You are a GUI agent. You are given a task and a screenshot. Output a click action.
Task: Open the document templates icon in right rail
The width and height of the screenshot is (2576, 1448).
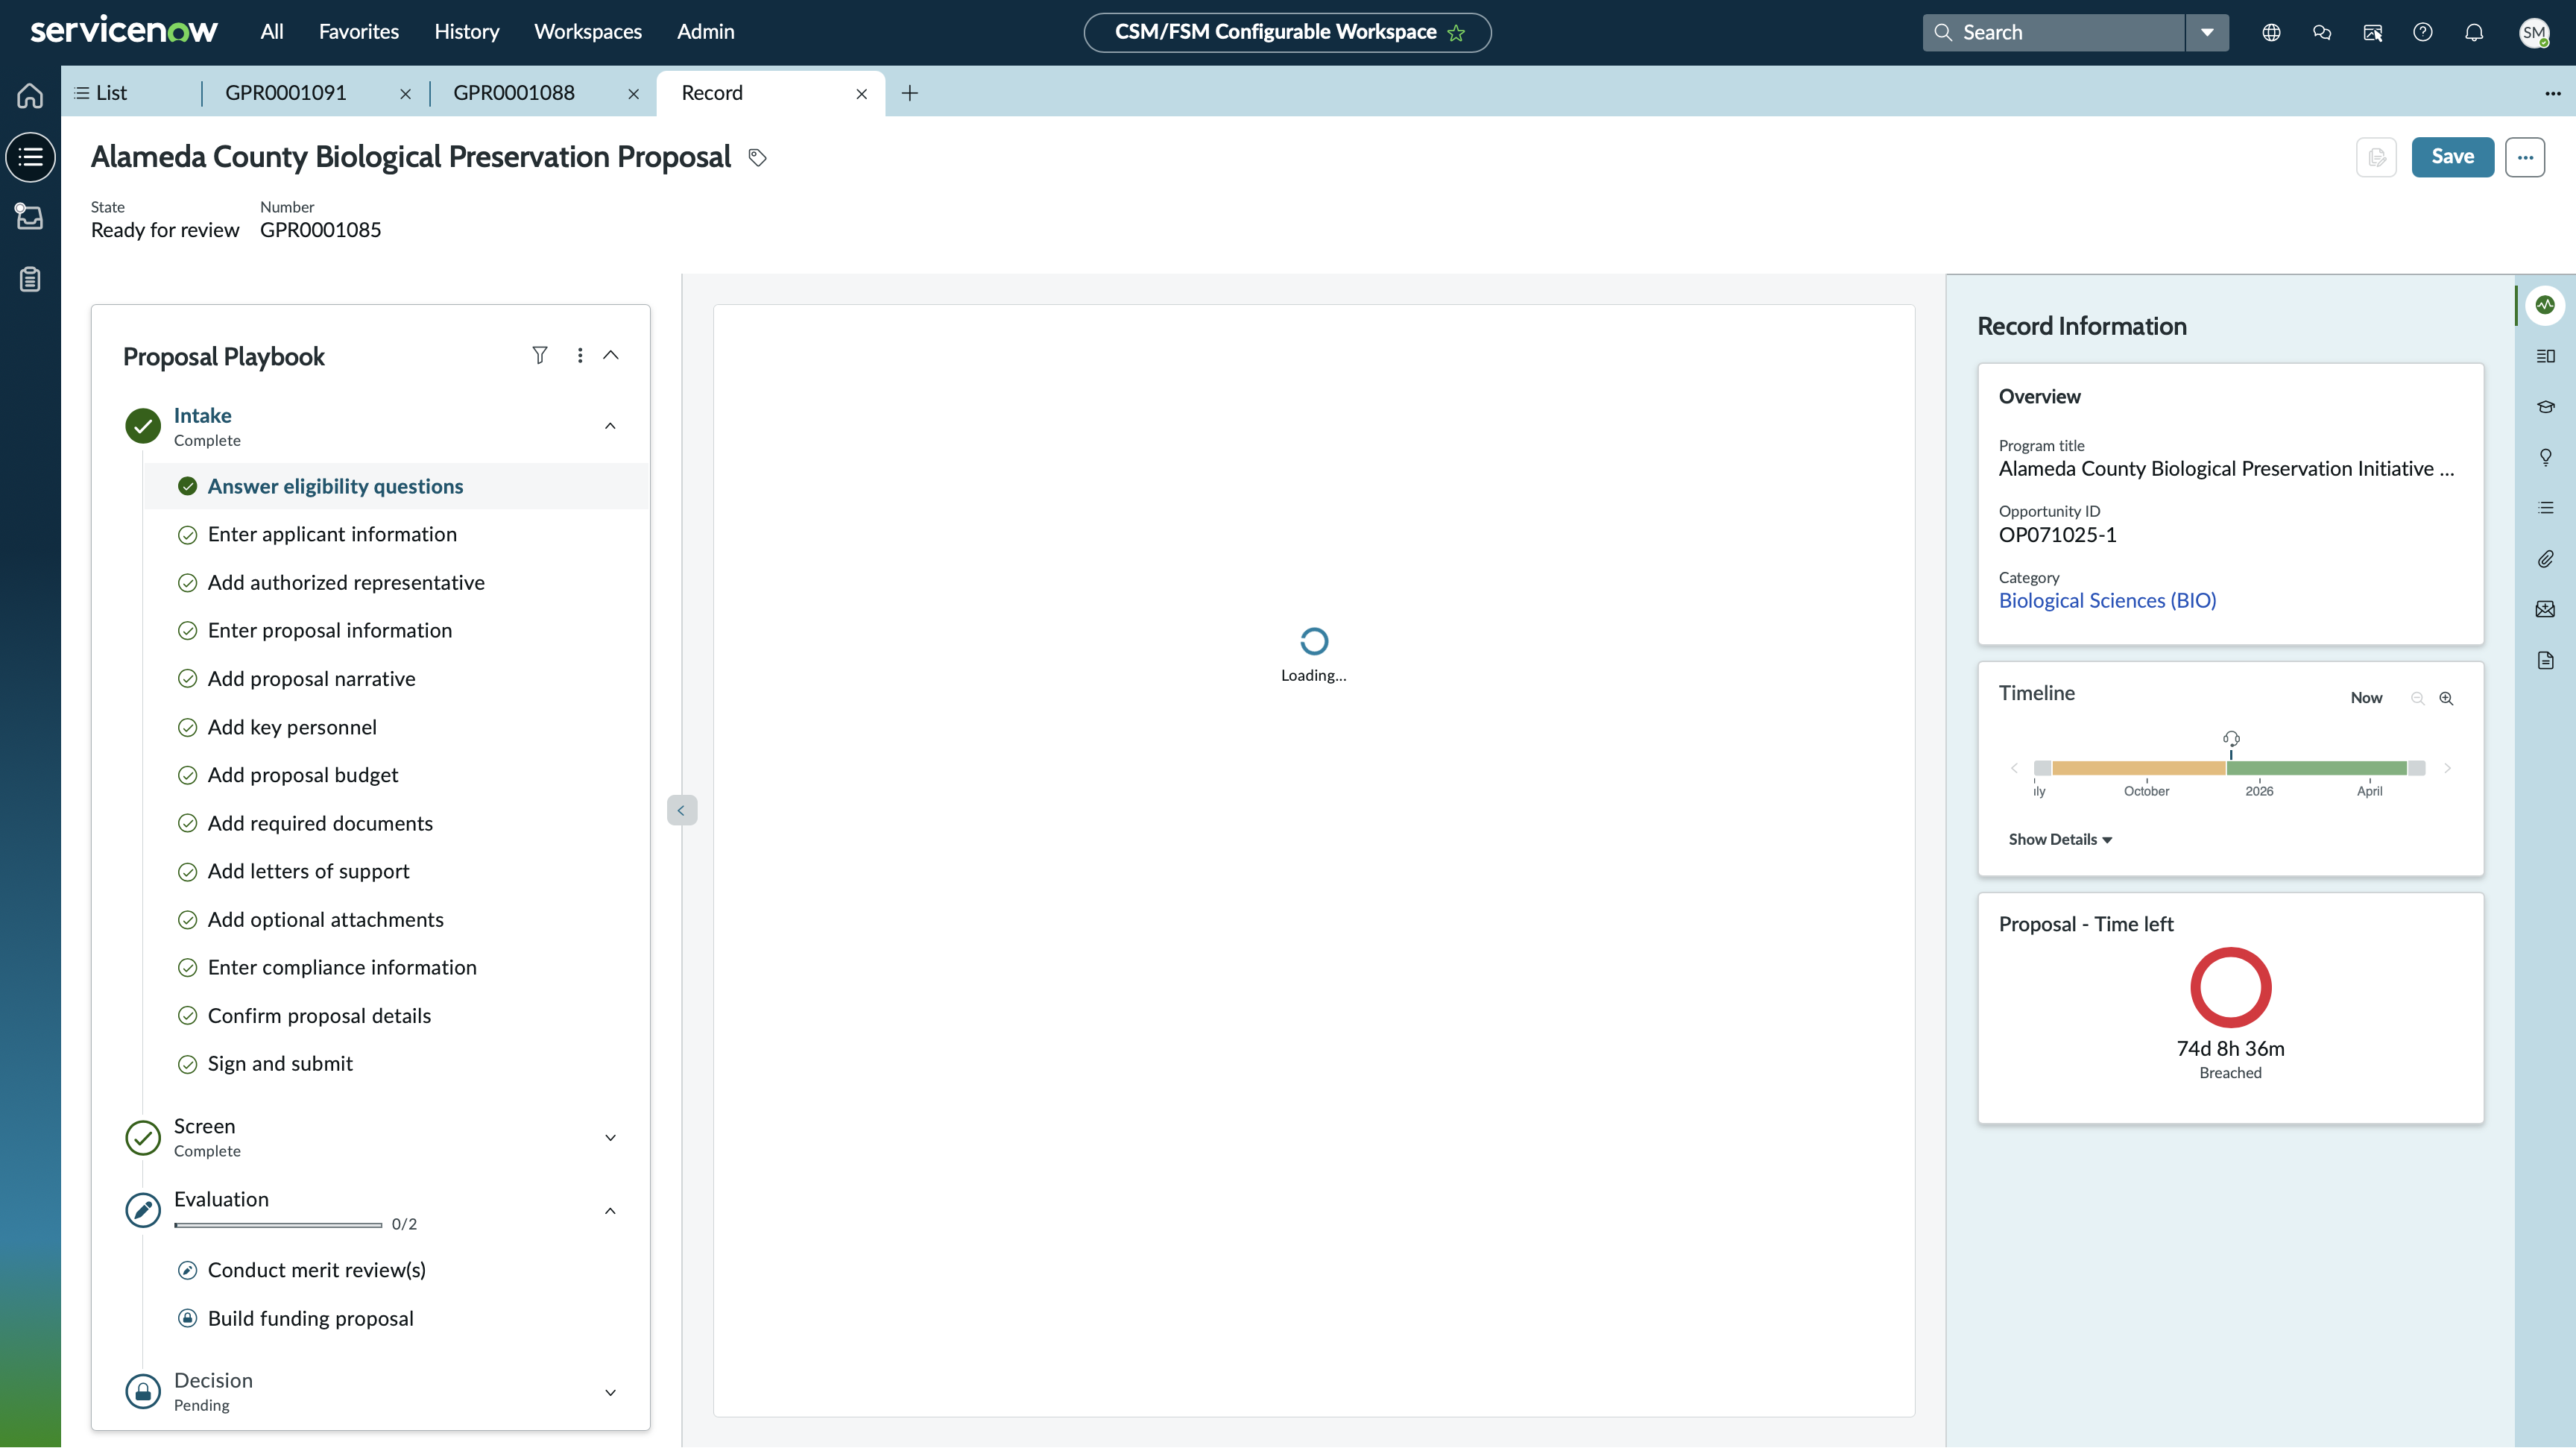click(2545, 660)
